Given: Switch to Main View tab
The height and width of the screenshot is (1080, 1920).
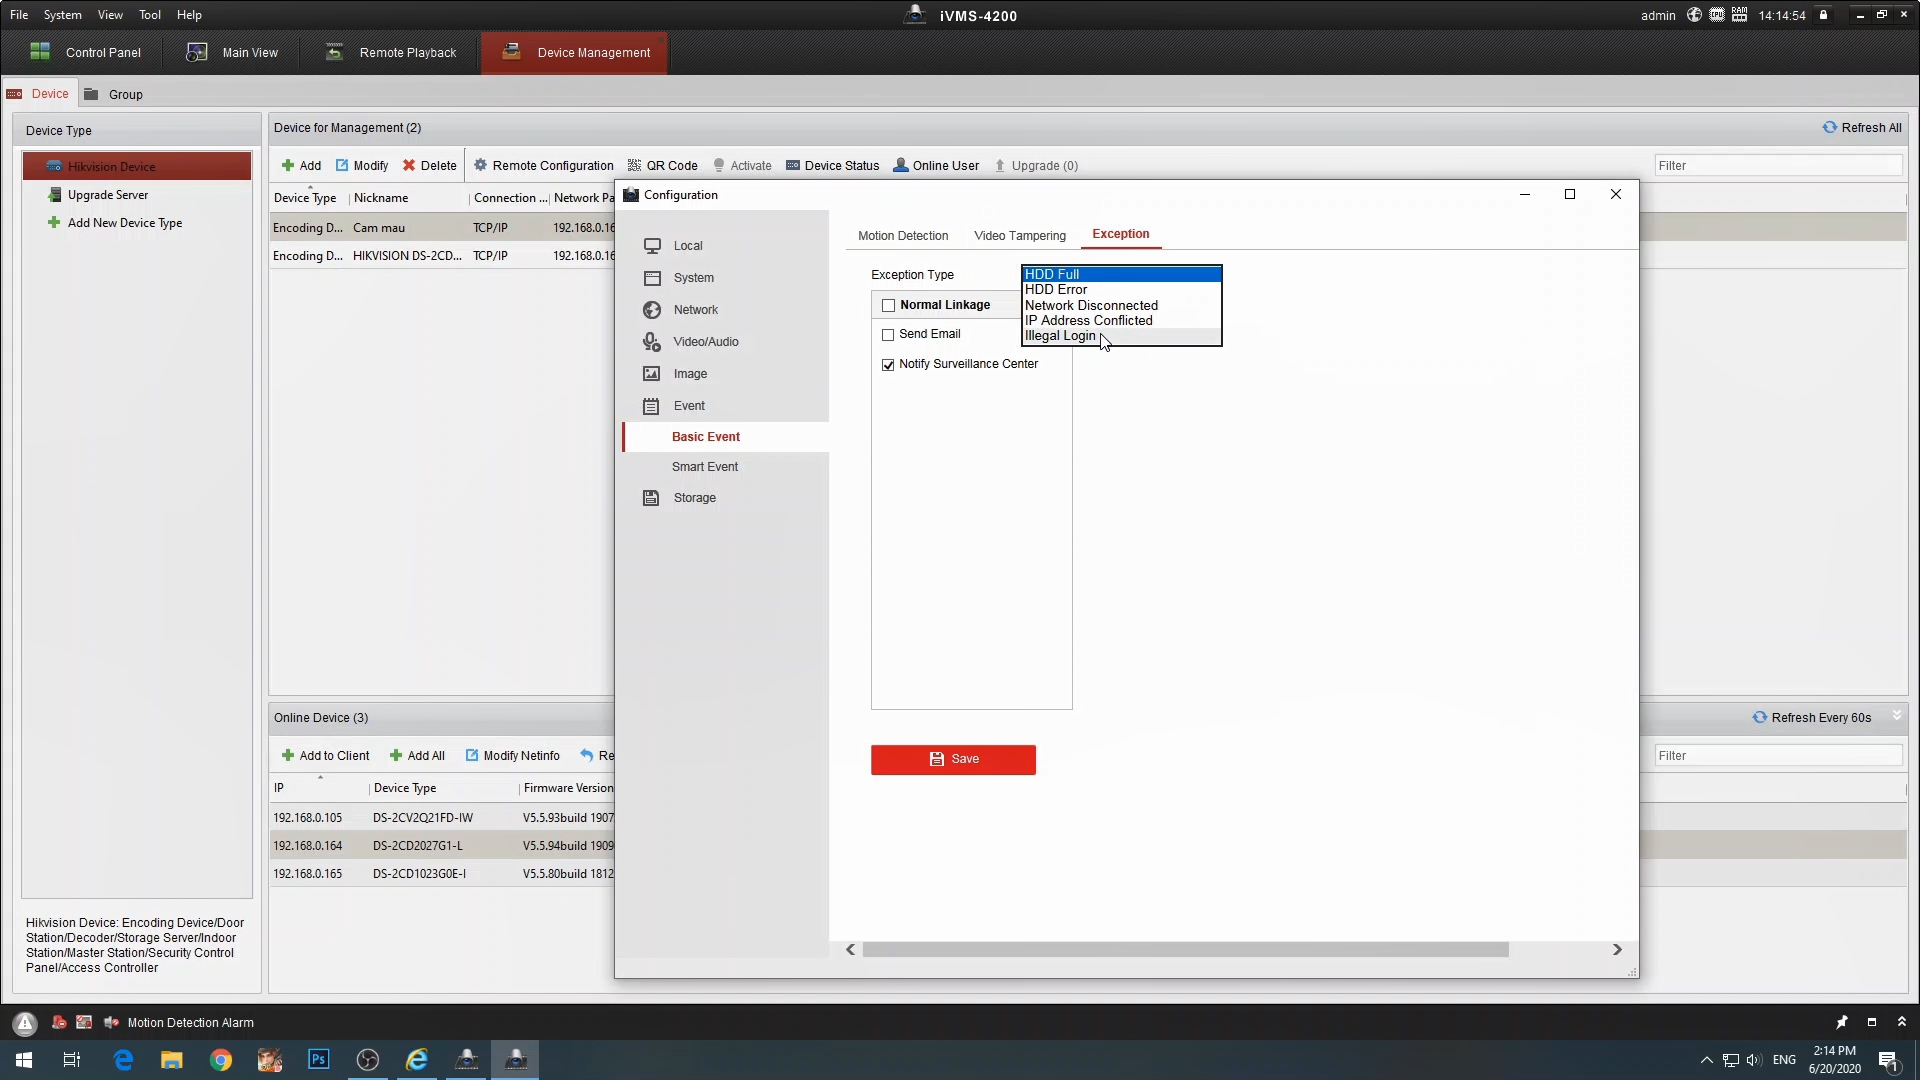Looking at the screenshot, I should point(232,53).
